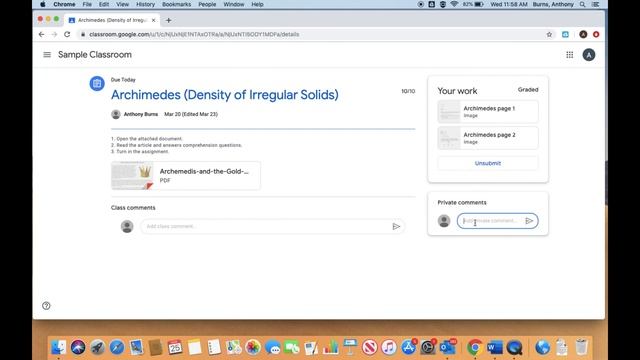Open Microsoft Outlook in the Dock
Screen dimensions: 640x360
tap(447, 347)
